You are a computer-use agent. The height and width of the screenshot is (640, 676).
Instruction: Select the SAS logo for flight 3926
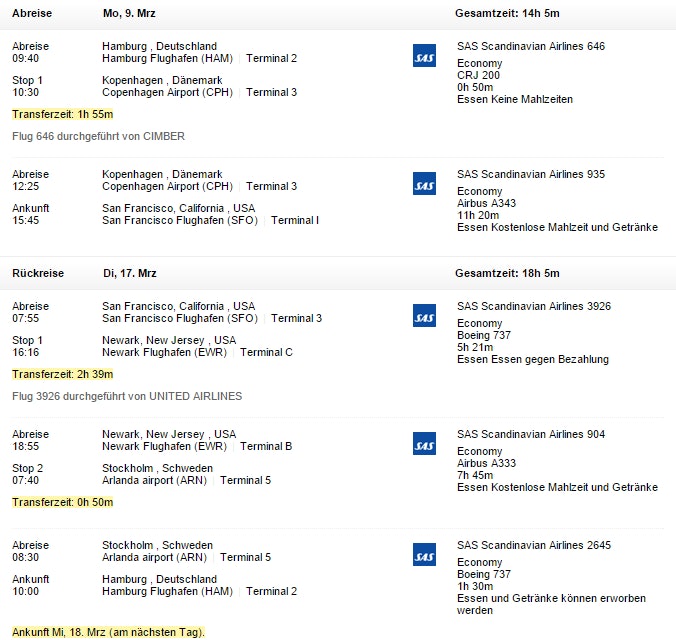coord(424,316)
